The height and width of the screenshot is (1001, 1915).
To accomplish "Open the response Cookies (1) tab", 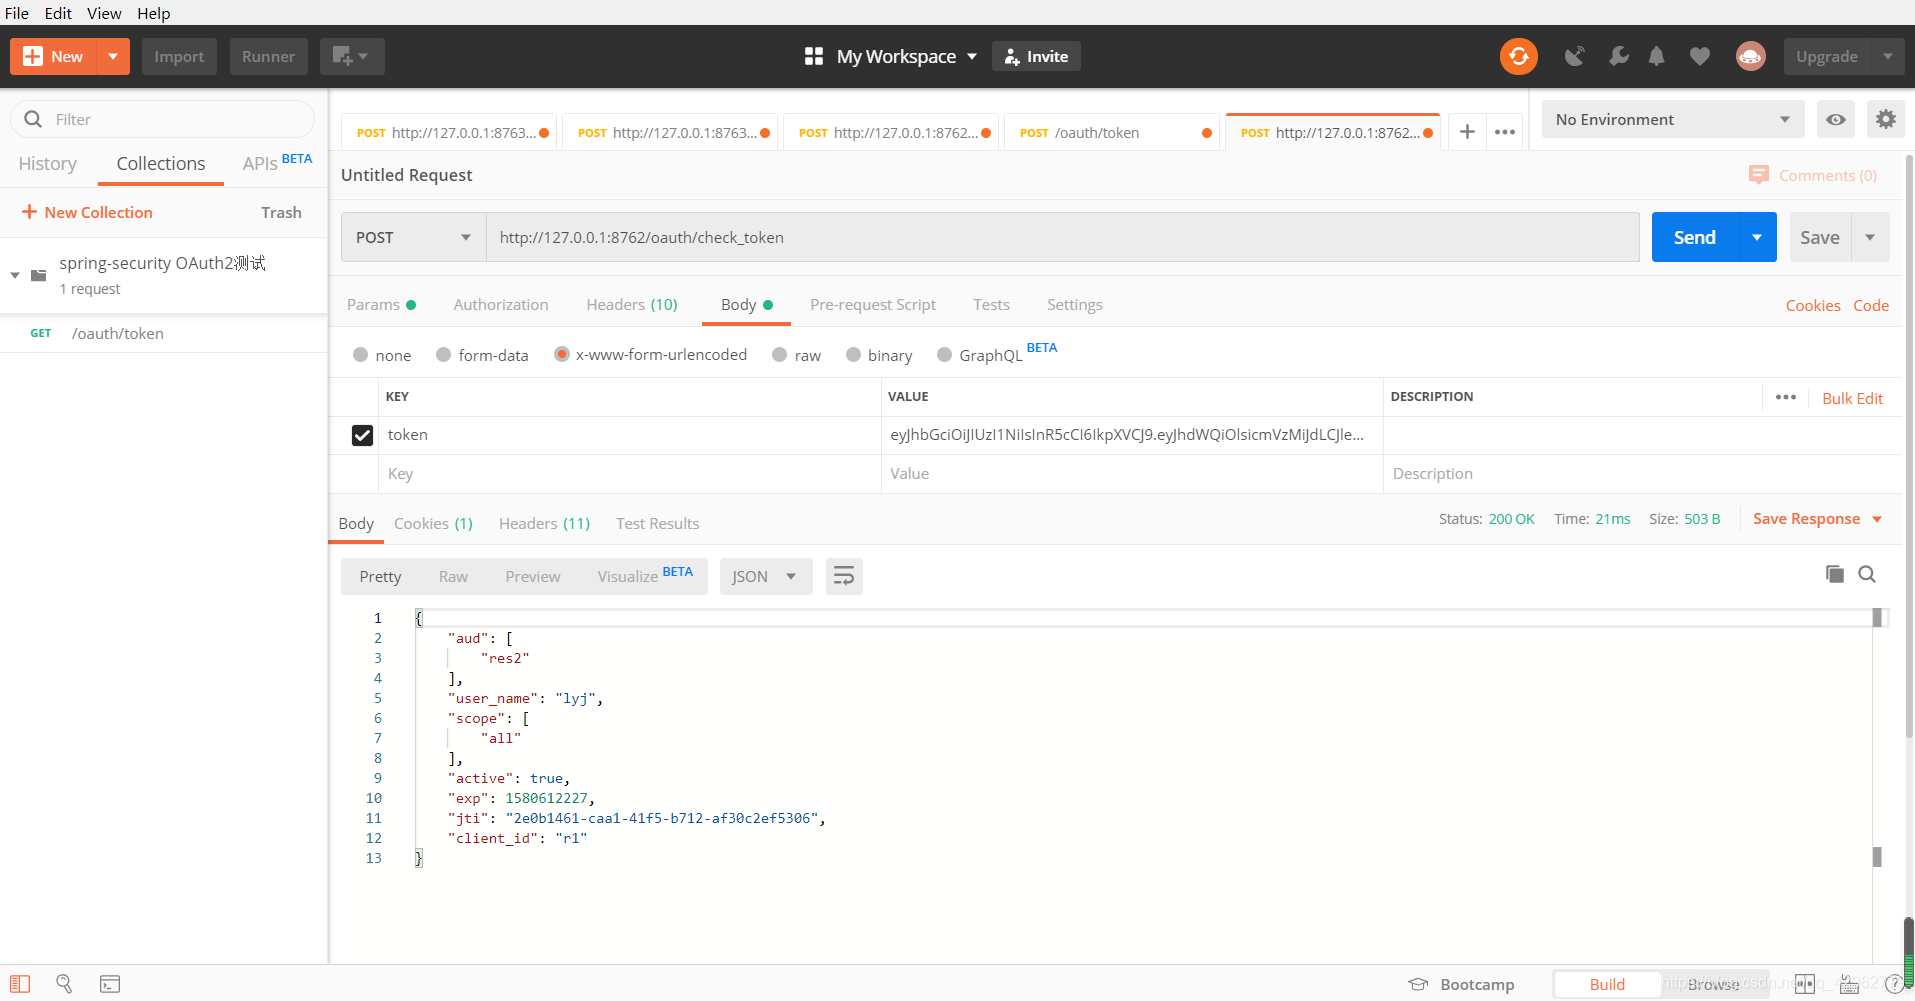I will click(x=433, y=523).
